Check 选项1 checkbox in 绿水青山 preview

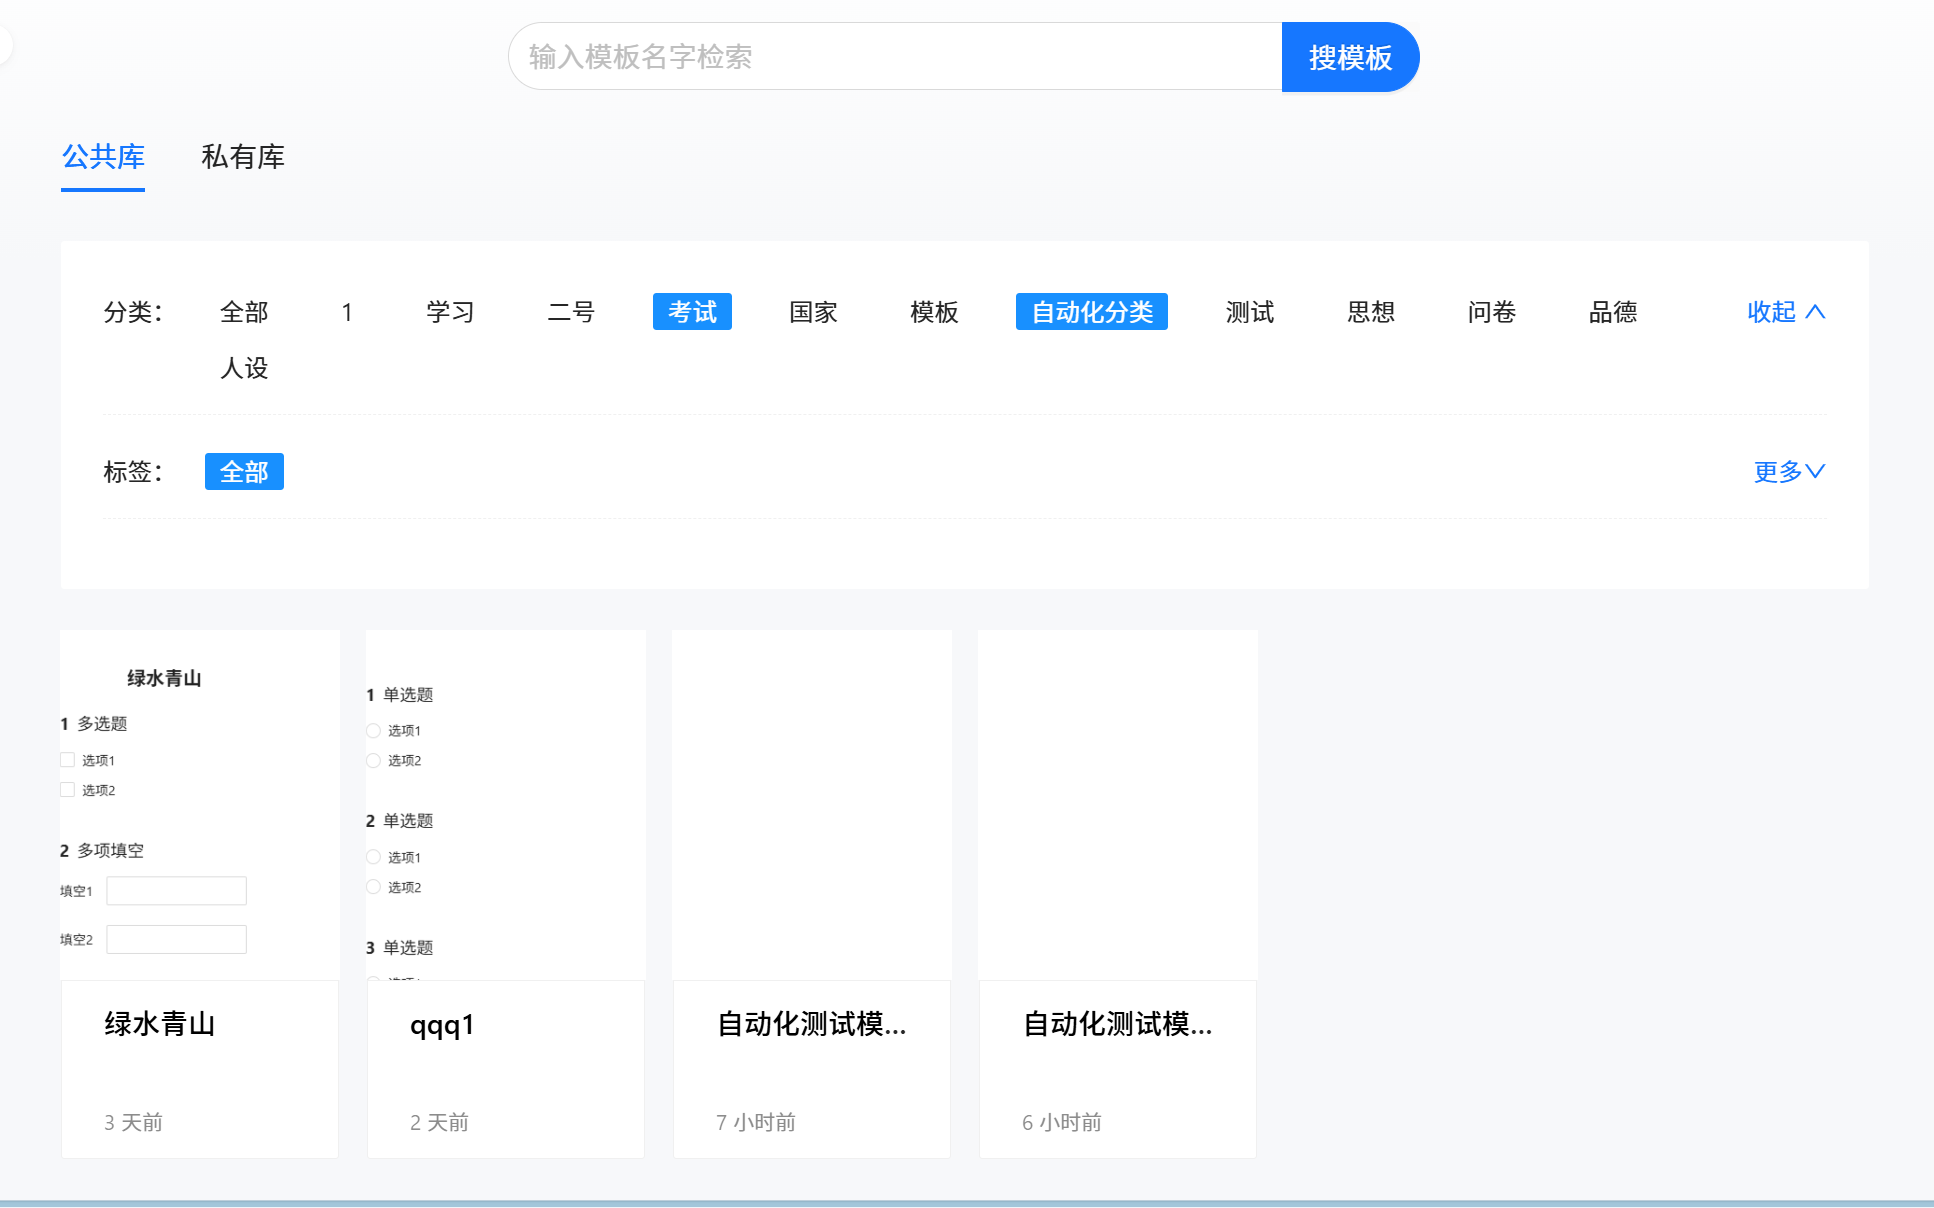point(68,760)
